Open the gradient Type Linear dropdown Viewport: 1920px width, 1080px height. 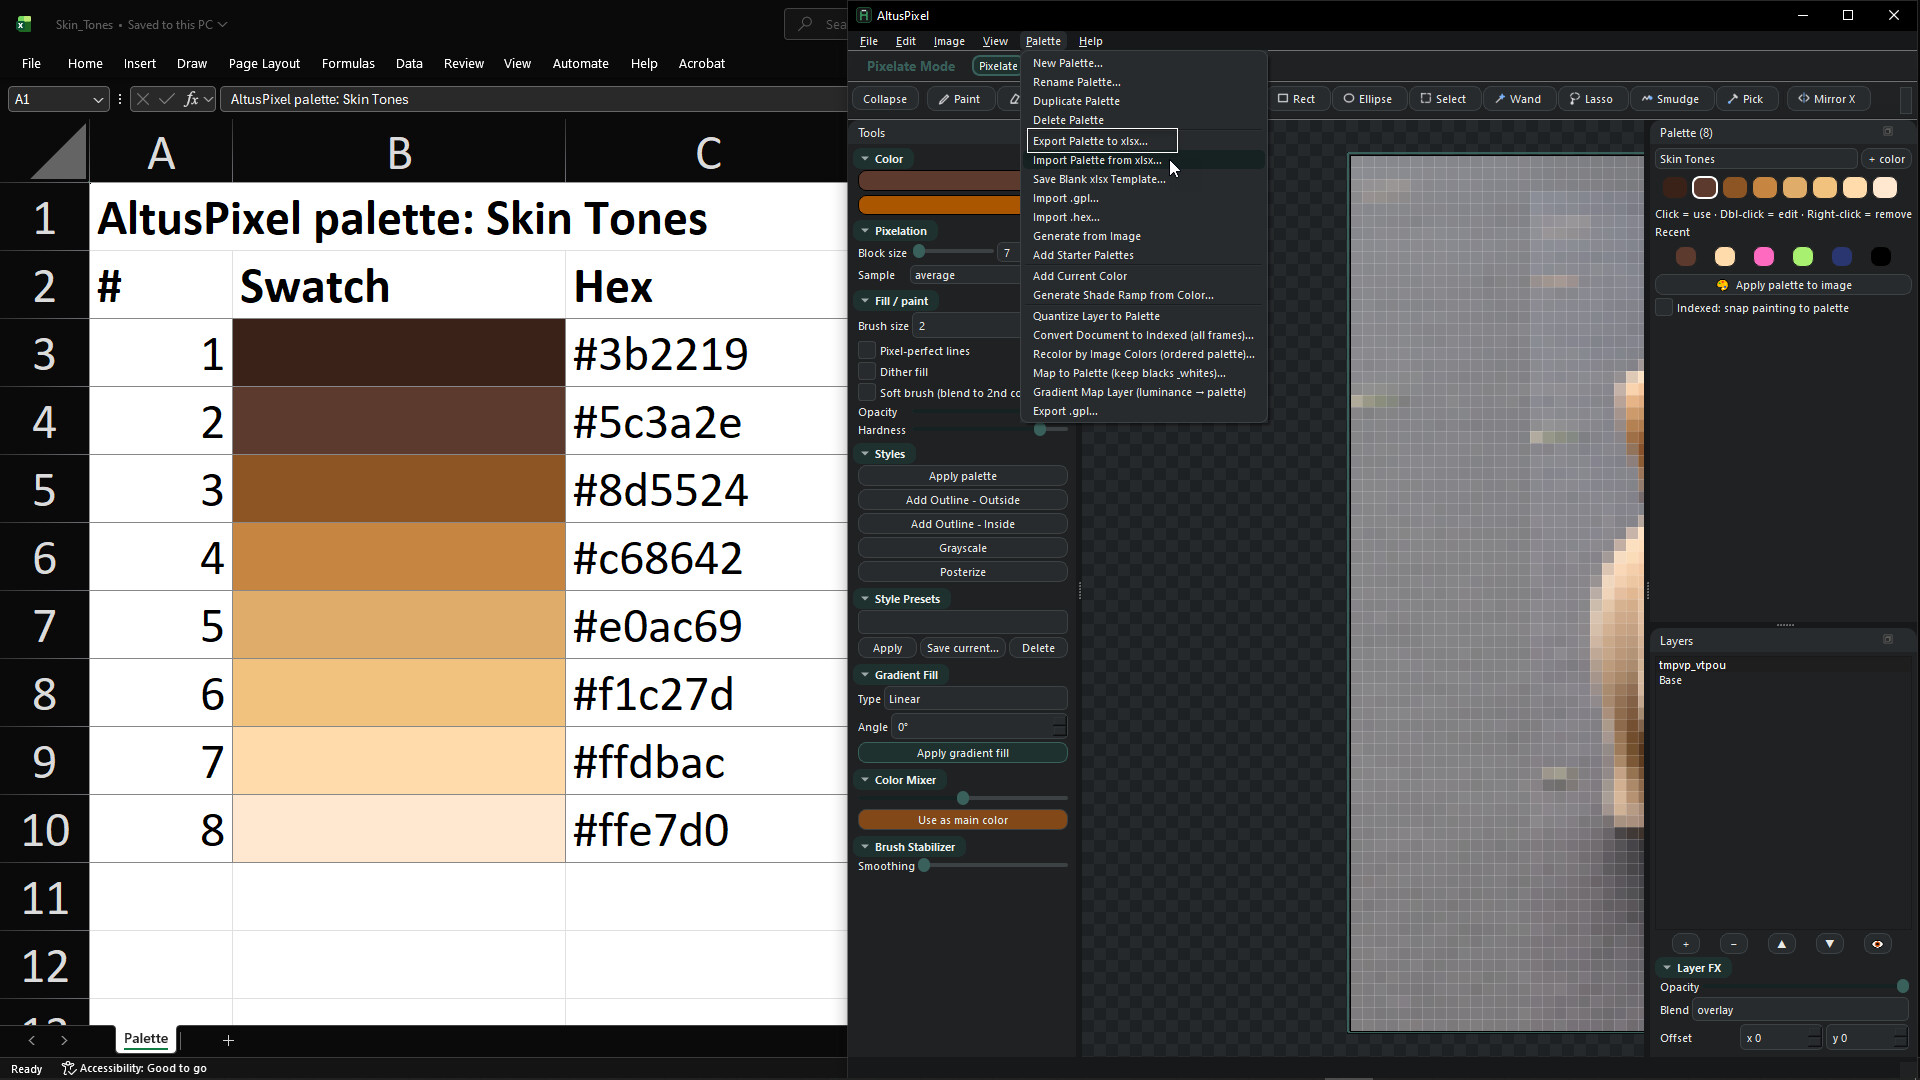(x=976, y=699)
